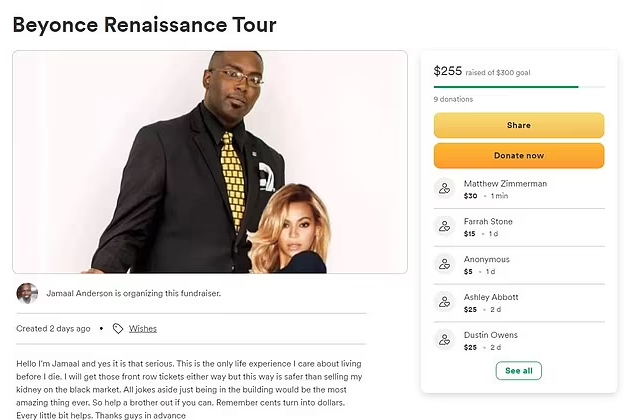Click the Matthew Zimmerman donor name
The width and height of the screenshot is (631, 420).
click(505, 184)
